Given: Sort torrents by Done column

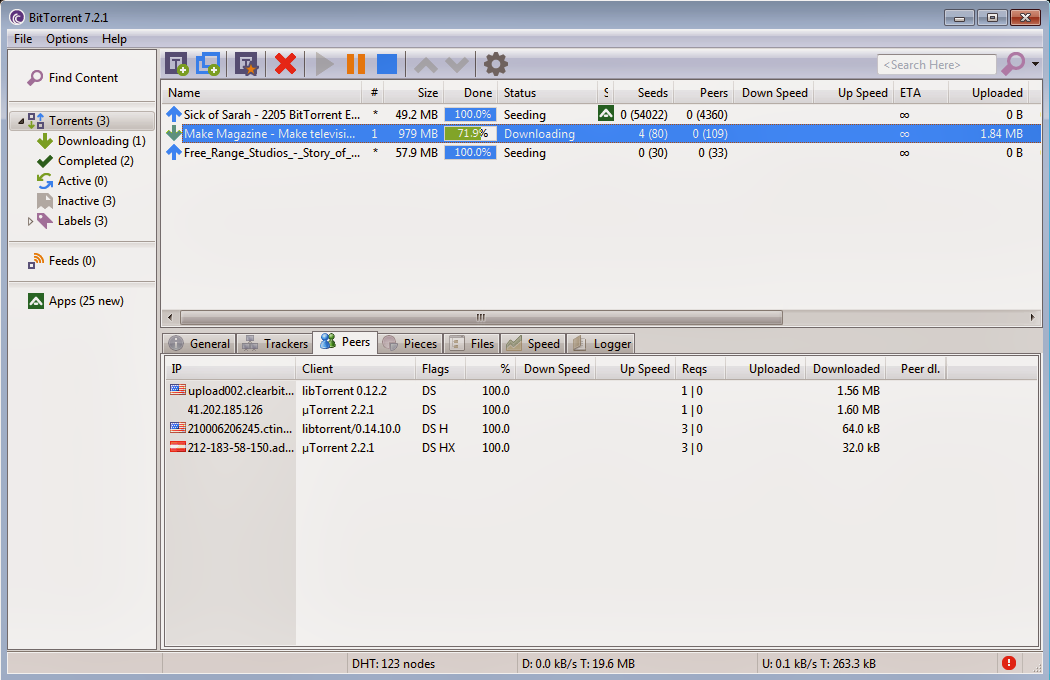Looking at the screenshot, I should [x=470, y=93].
